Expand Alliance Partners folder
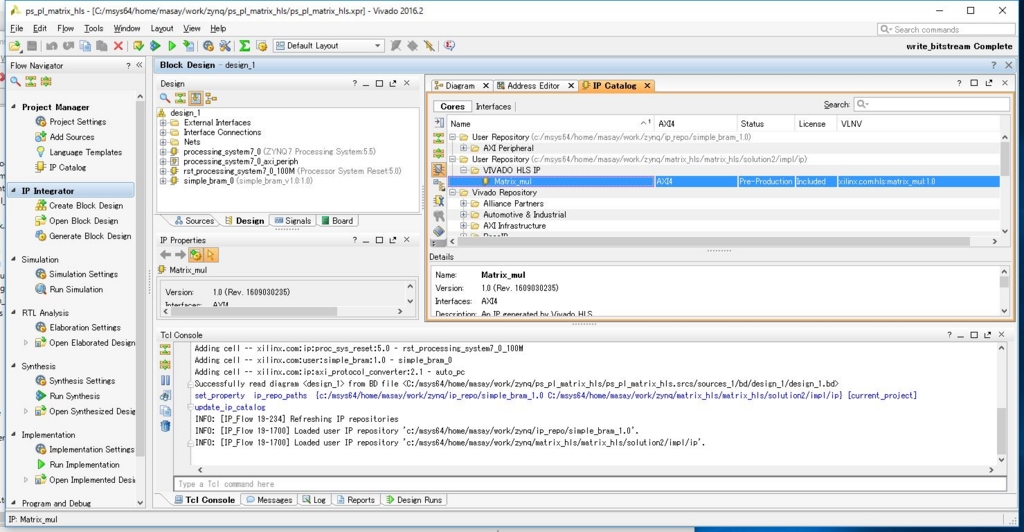1024x532 pixels. 464,204
